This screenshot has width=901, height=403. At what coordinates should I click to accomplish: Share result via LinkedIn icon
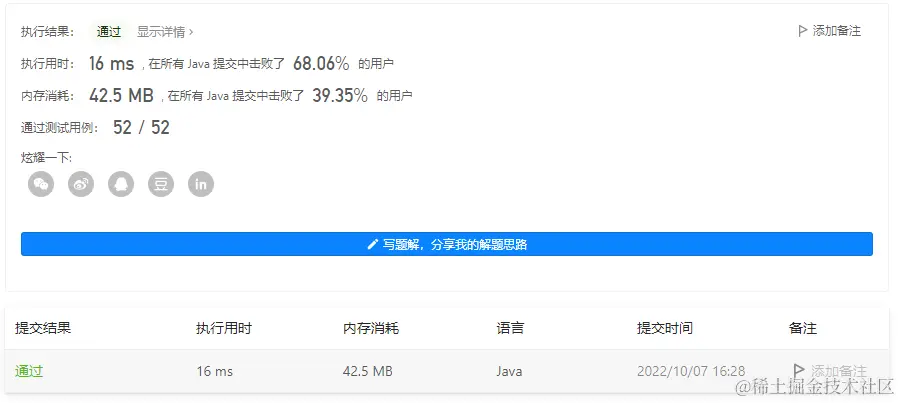tap(201, 184)
